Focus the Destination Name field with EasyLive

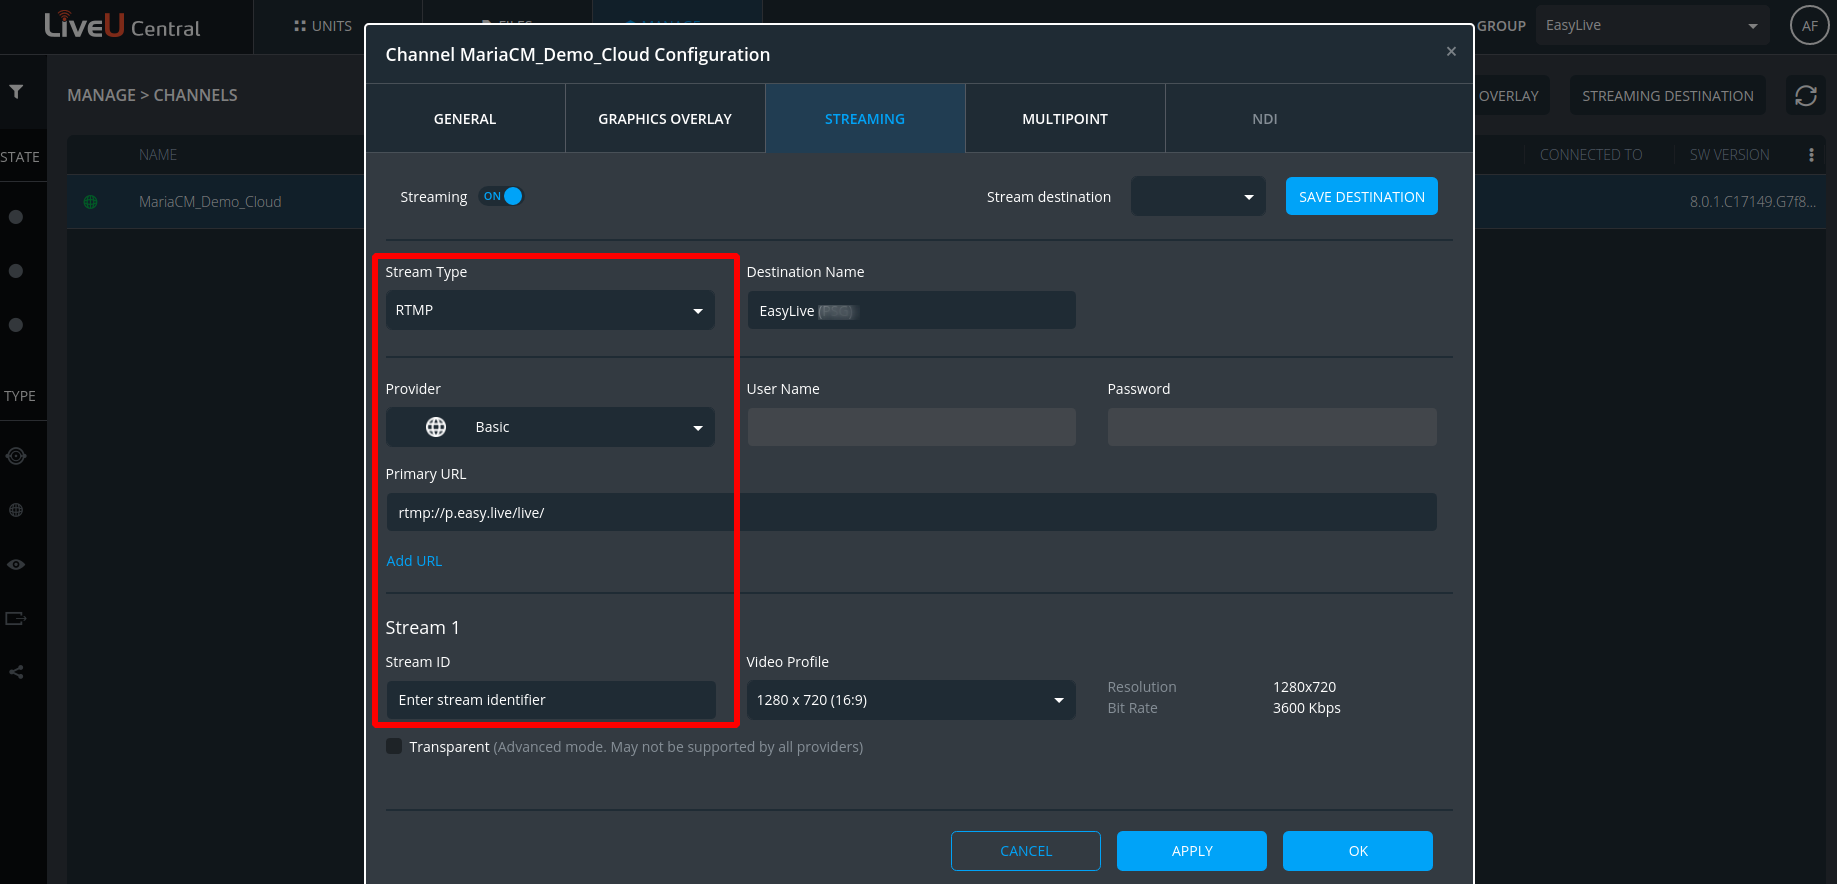point(911,310)
